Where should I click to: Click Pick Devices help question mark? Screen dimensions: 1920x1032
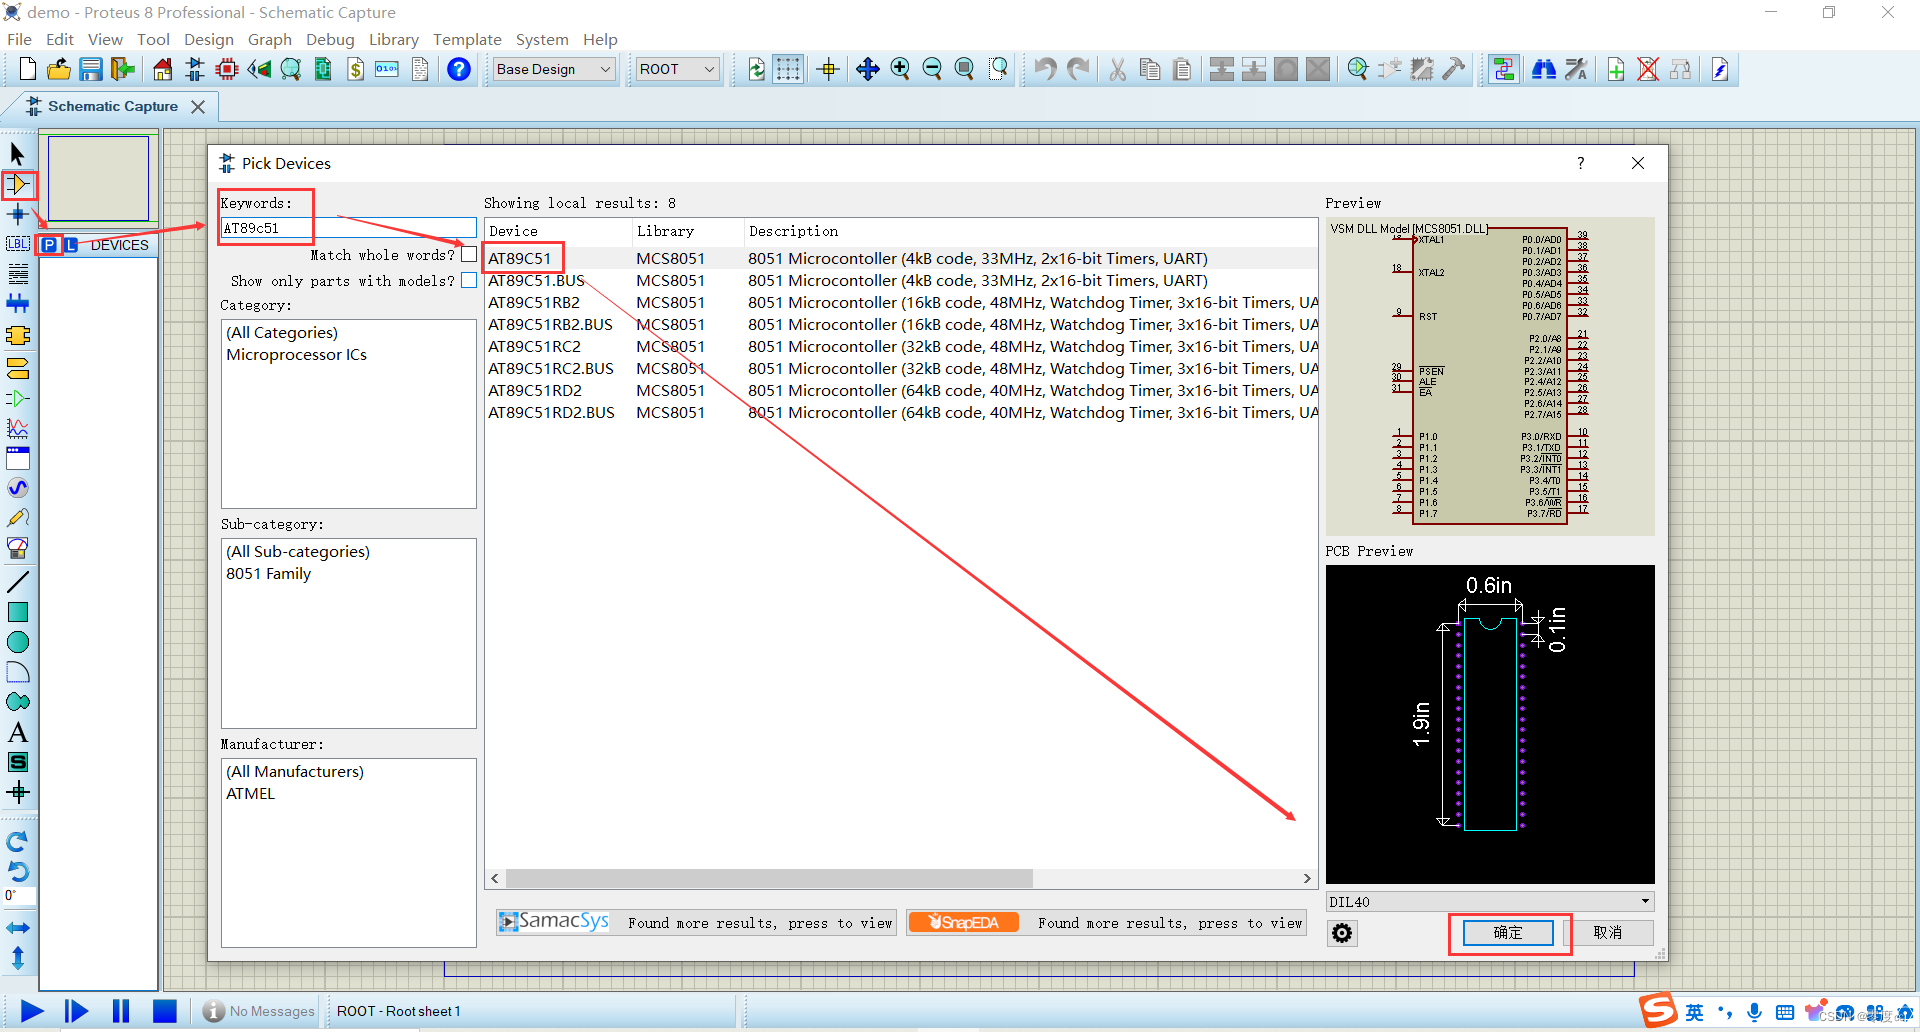[1580, 163]
